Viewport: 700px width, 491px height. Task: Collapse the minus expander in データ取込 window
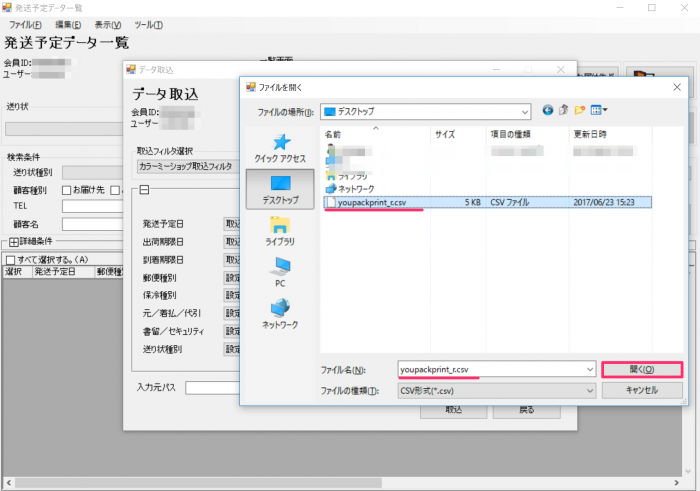144,190
